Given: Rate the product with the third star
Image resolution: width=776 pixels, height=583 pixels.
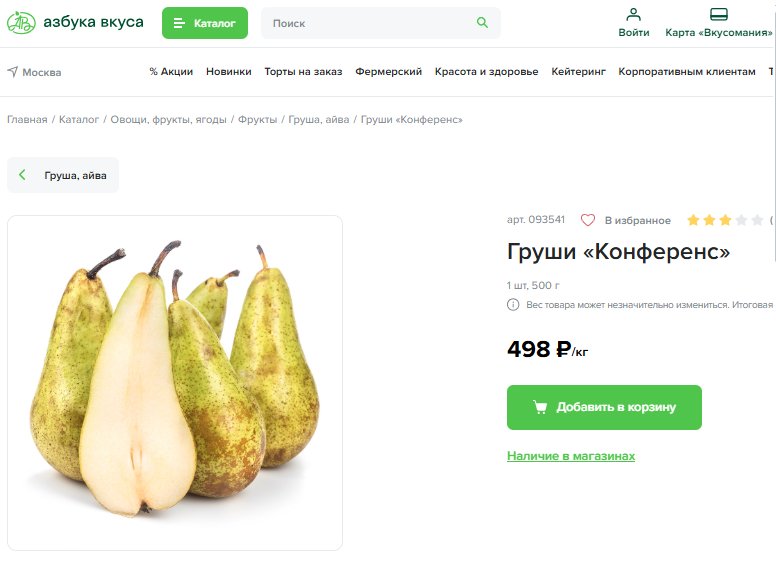Looking at the screenshot, I should (x=725, y=220).
